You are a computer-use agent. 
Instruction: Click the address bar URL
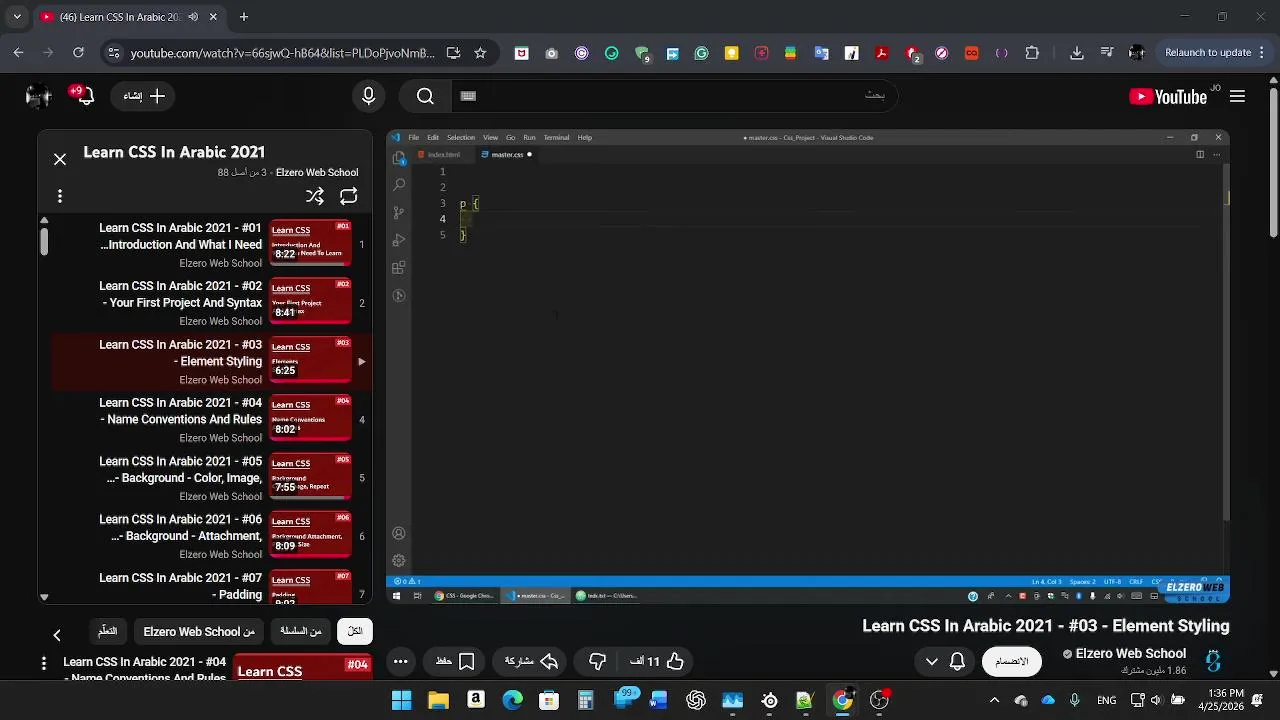click(x=282, y=53)
